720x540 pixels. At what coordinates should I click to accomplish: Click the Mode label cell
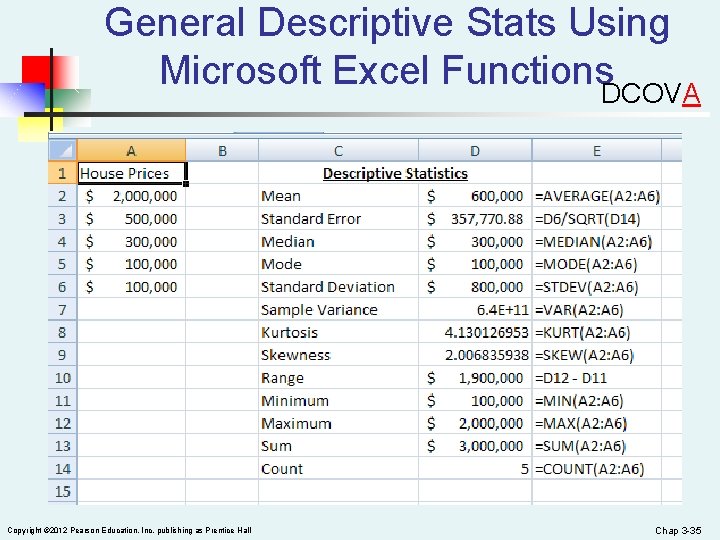pos(338,264)
